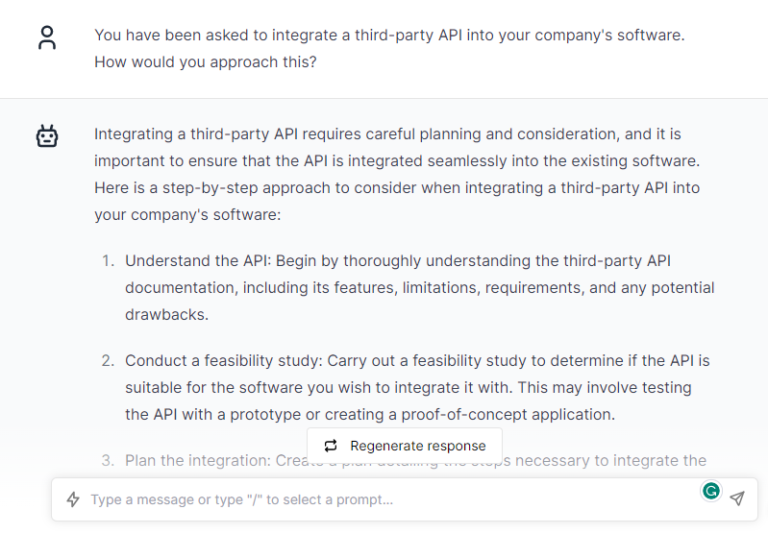Click list number marker 3
Screen dimensions: 768x534
[108, 461]
